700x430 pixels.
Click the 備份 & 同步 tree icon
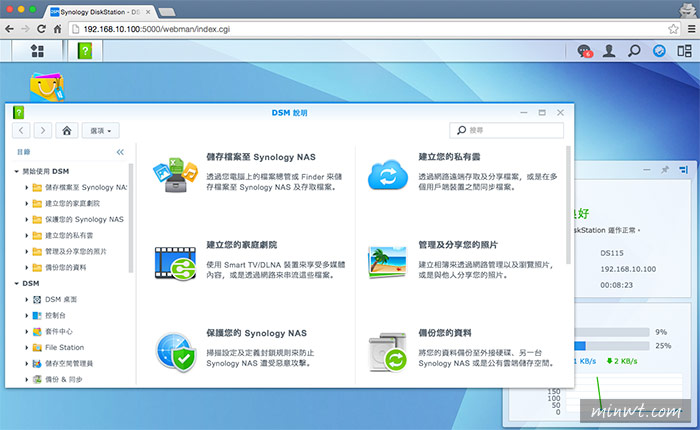coord(37,380)
